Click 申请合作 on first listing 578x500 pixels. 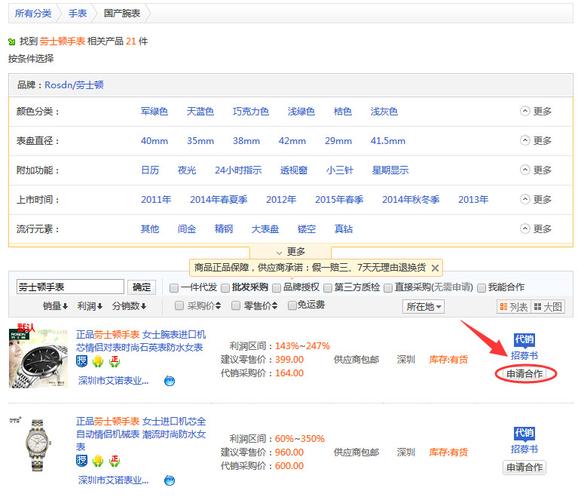[525, 374]
